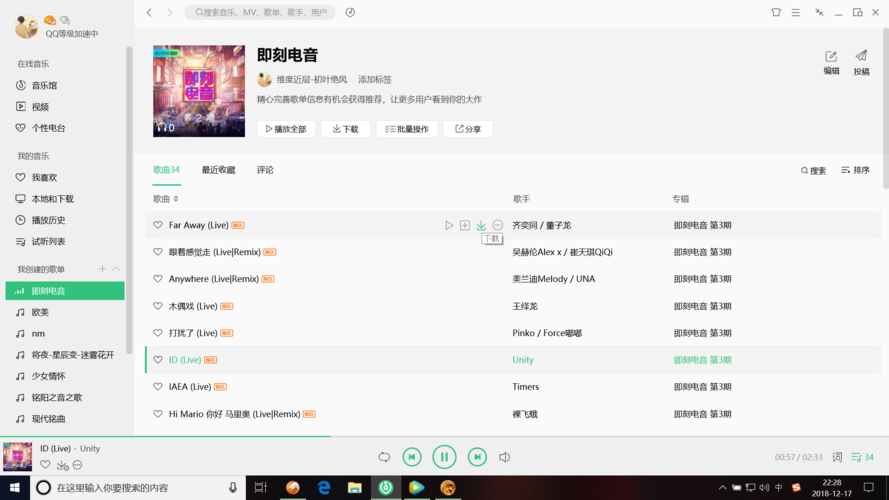The width and height of the screenshot is (889, 500).
Task: Click the volume speaker icon
Action: pos(504,457)
